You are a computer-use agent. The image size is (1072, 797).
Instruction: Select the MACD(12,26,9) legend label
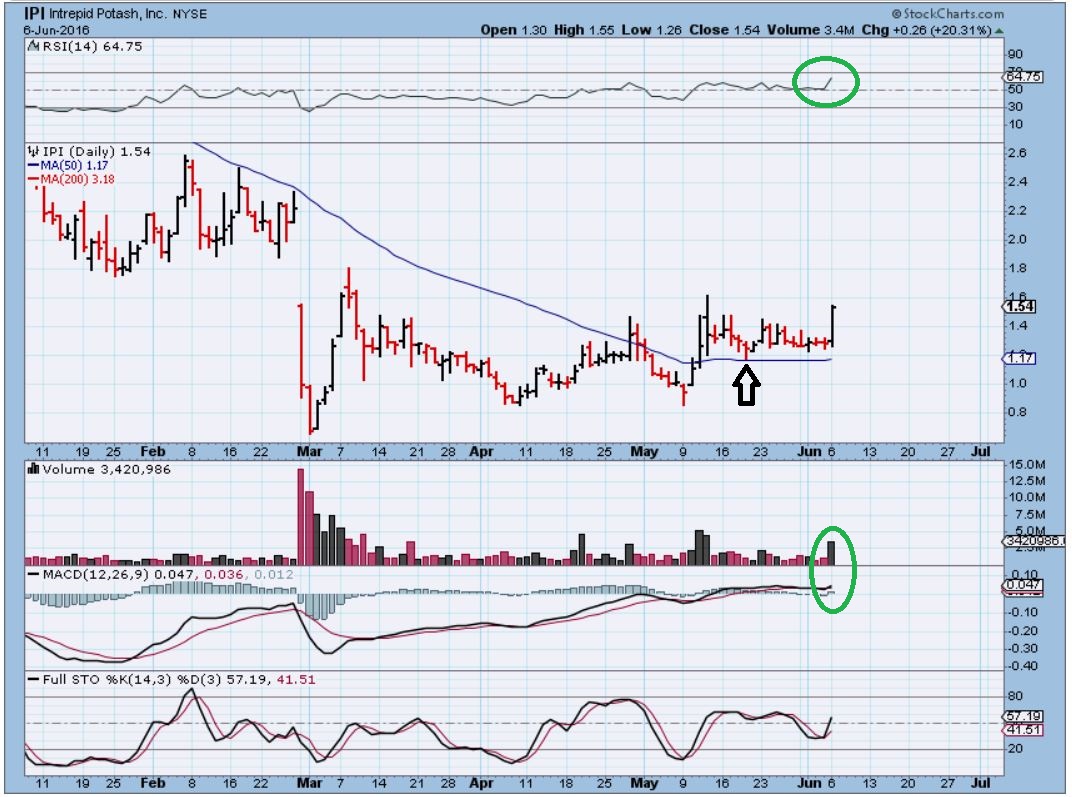95,574
